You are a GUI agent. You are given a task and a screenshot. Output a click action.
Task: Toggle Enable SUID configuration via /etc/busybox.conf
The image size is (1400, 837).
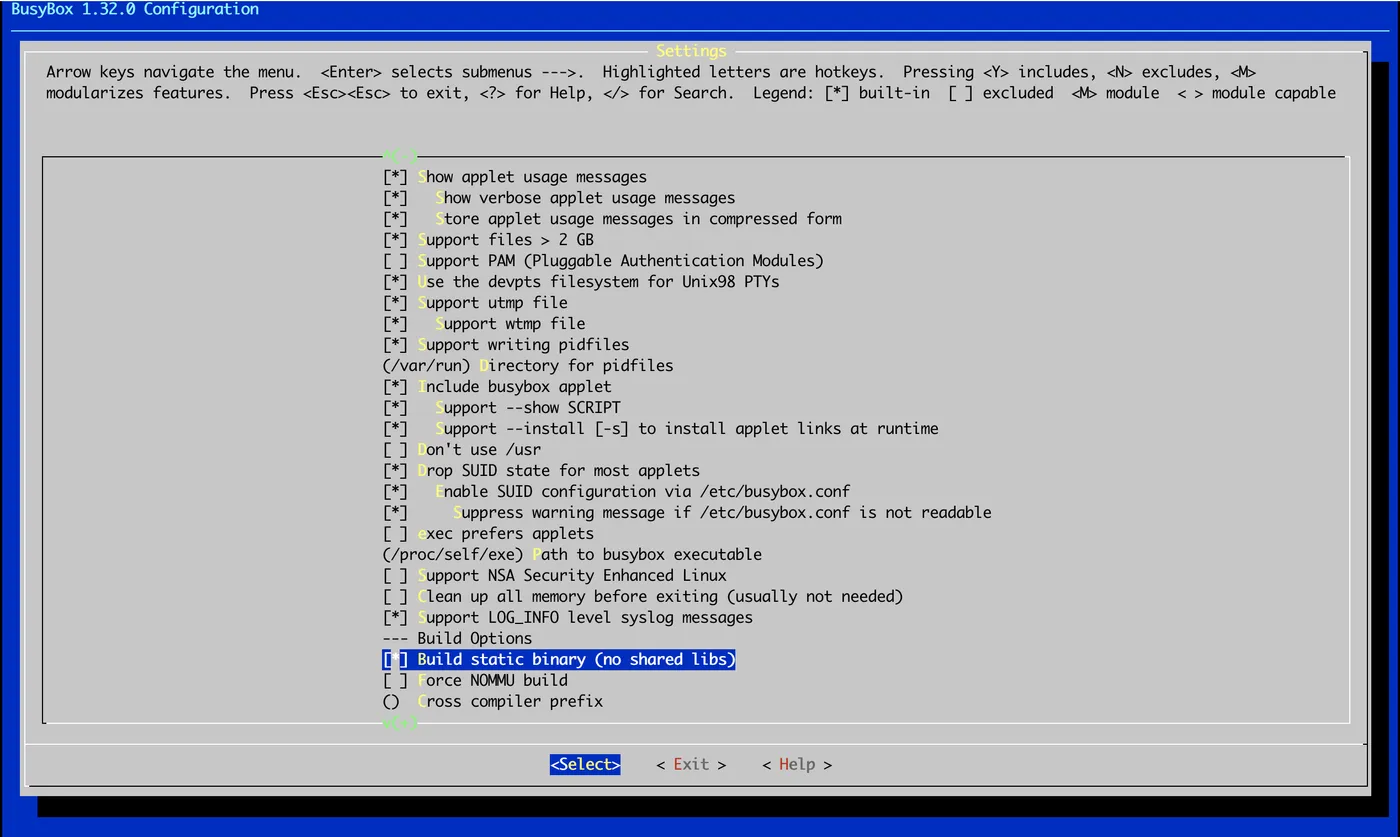(x=617, y=492)
